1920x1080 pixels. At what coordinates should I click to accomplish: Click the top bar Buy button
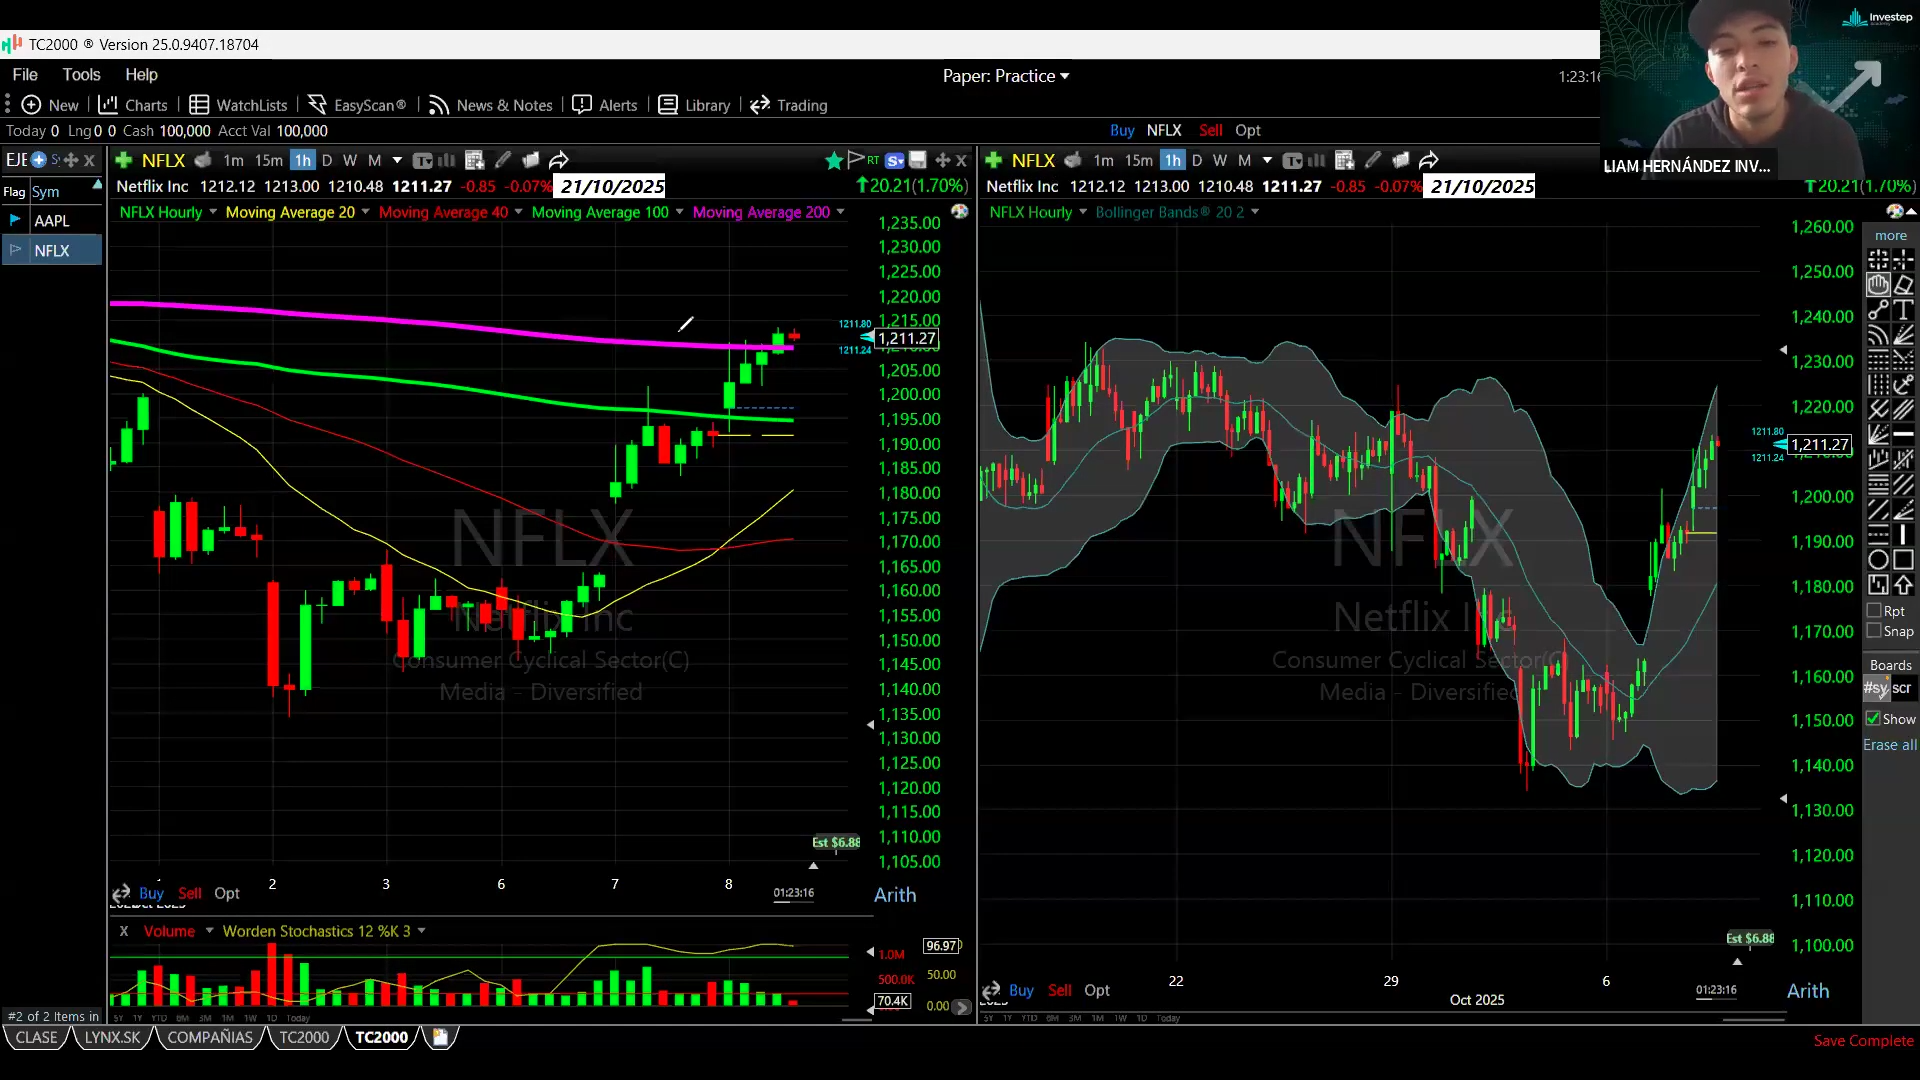[x=1122, y=130]
